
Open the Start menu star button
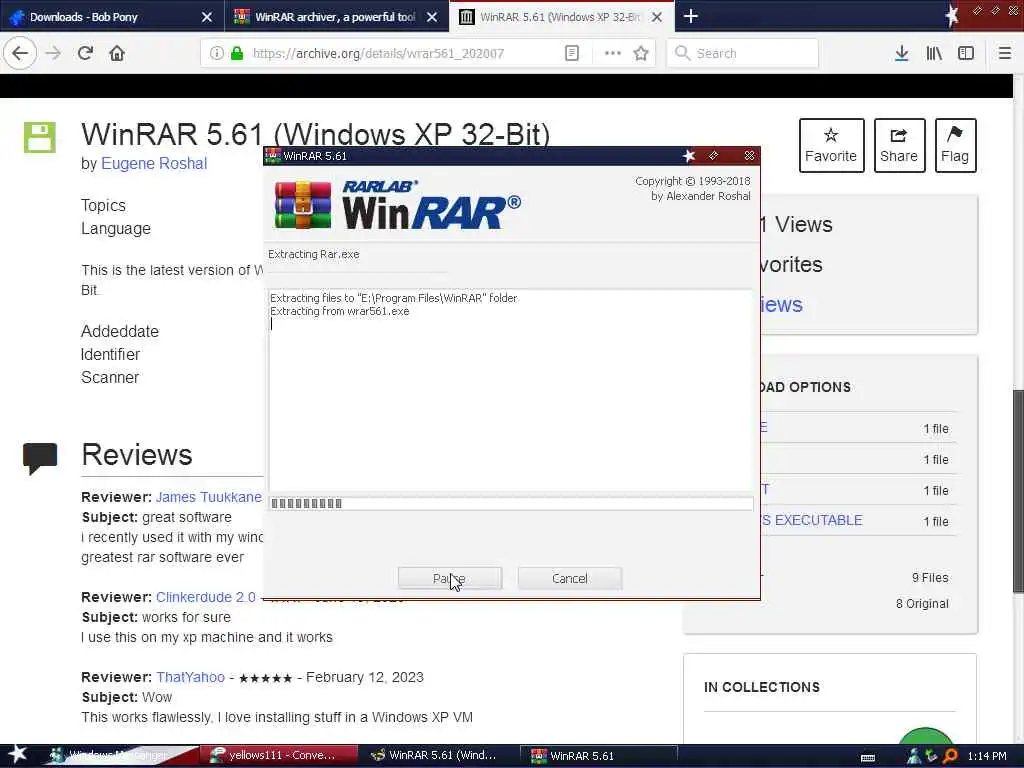18,754
